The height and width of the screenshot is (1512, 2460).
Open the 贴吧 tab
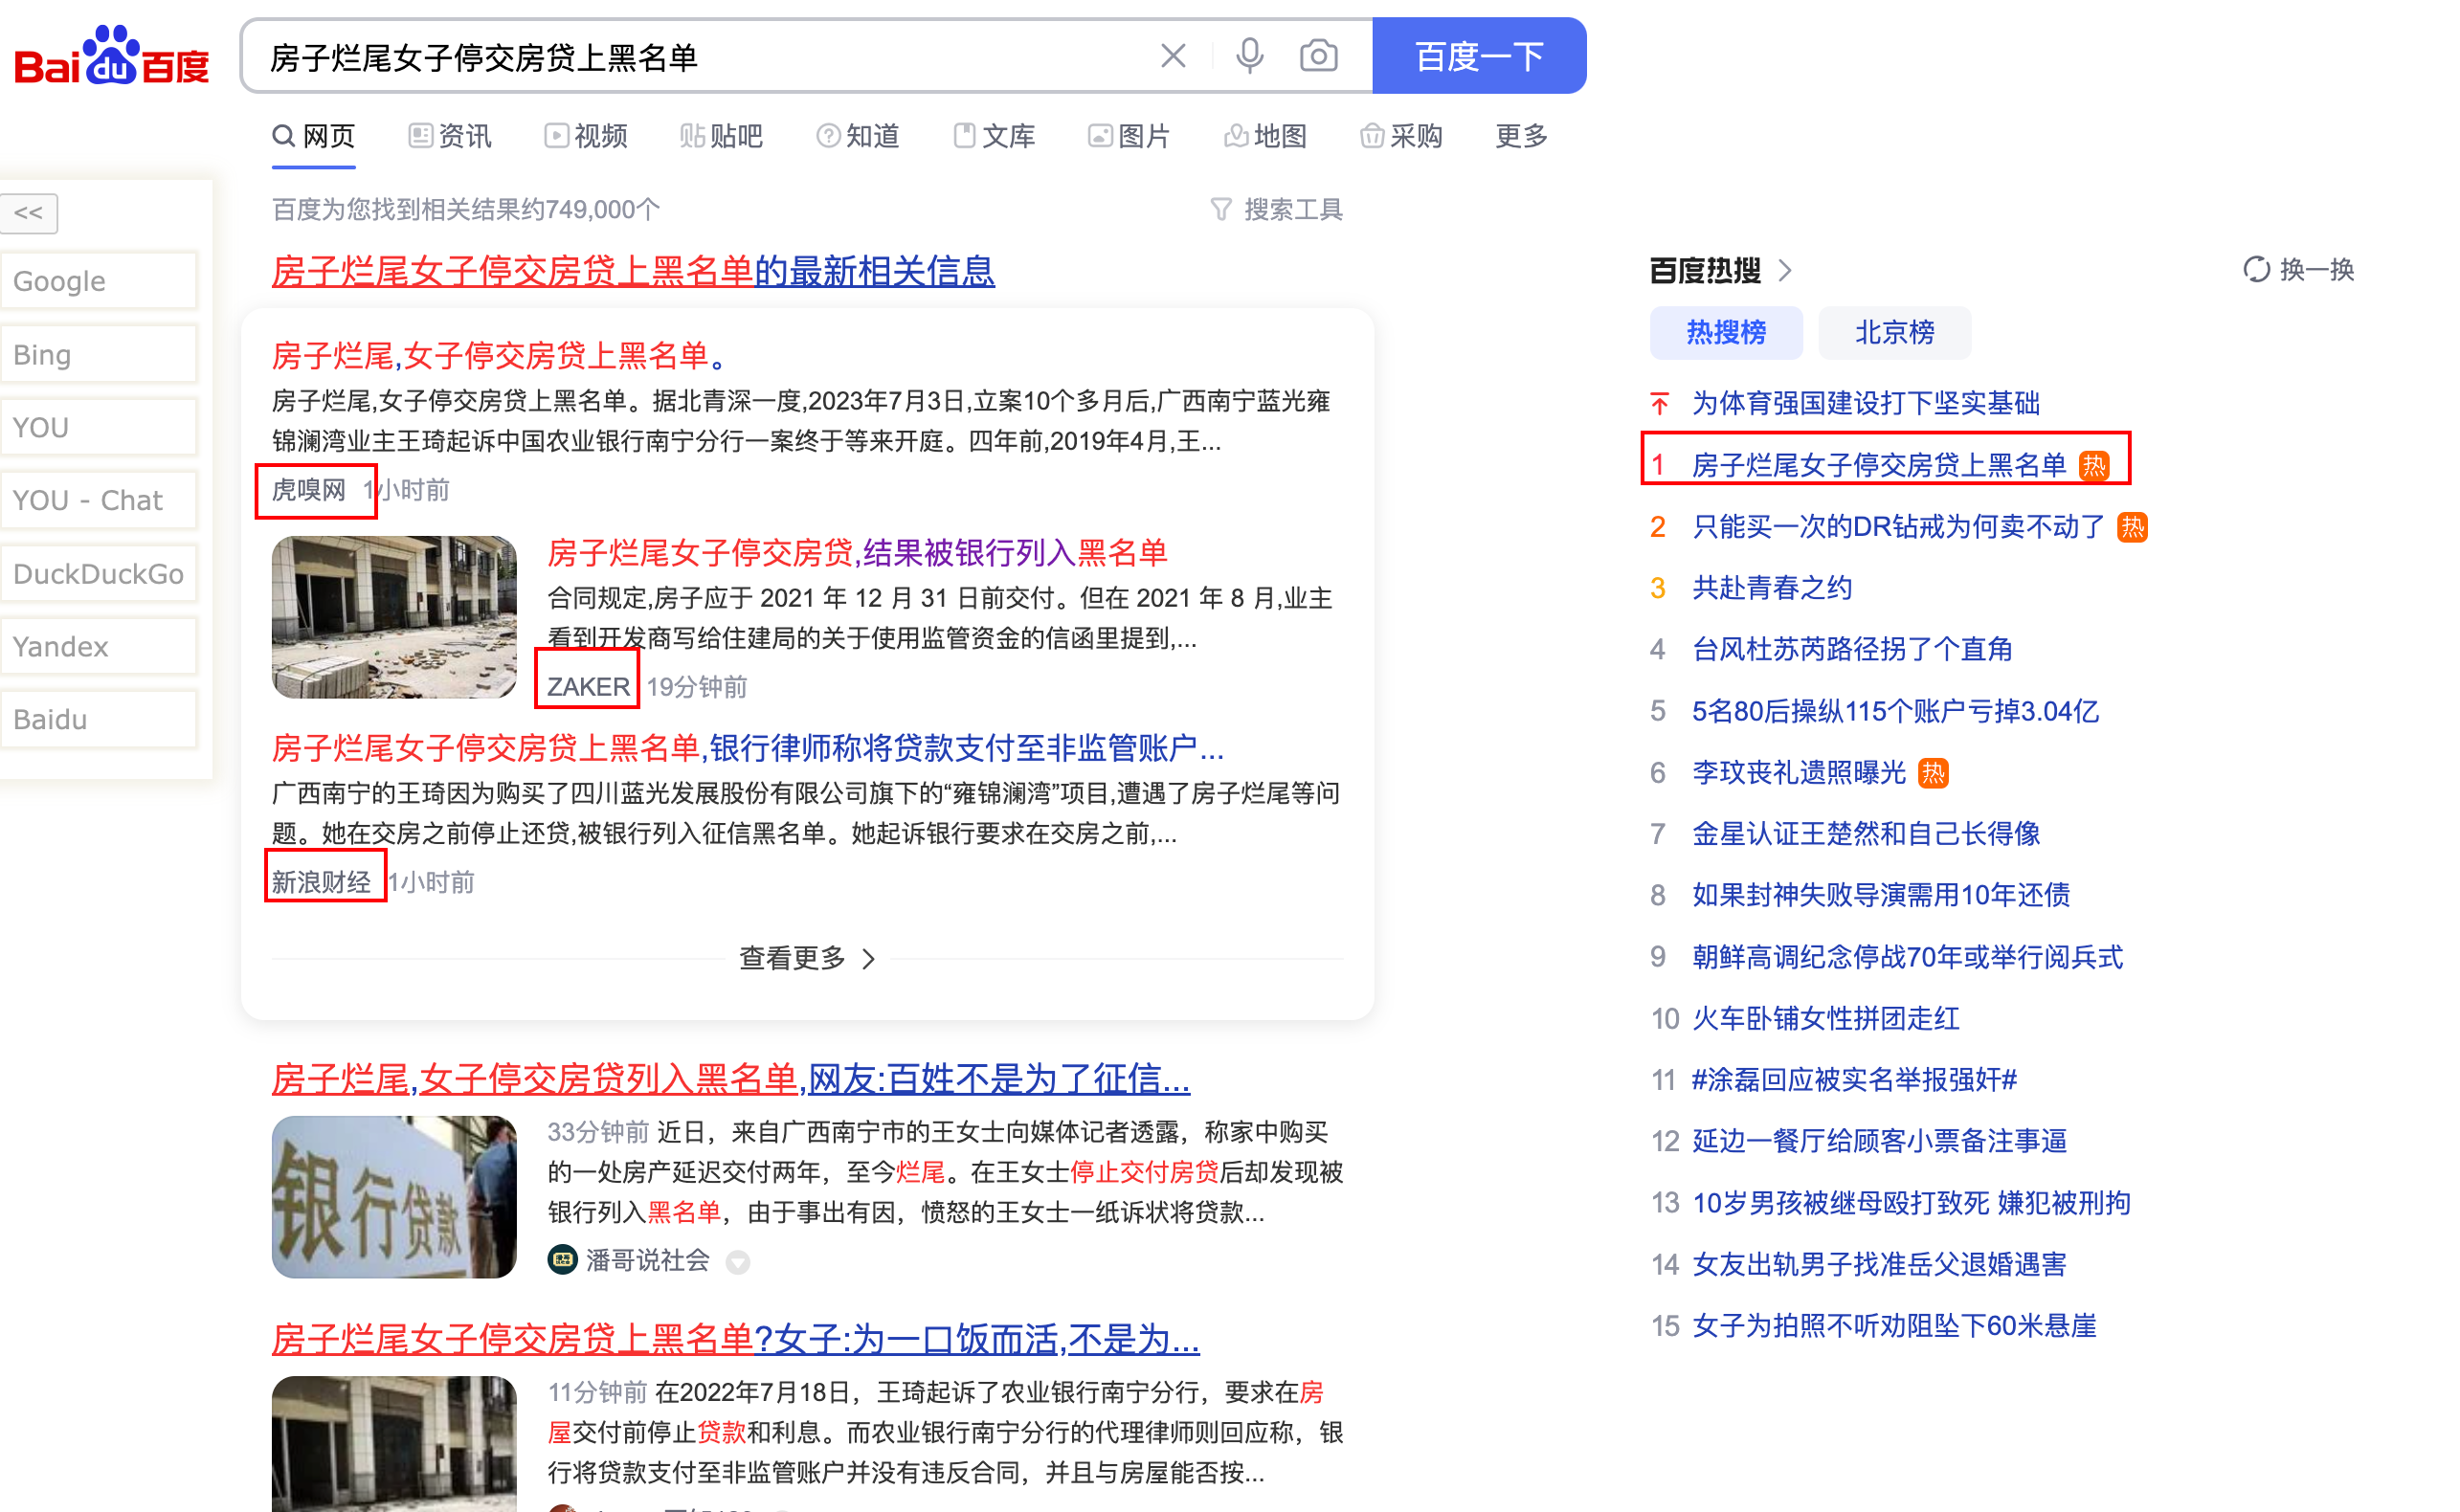point(721,136)
